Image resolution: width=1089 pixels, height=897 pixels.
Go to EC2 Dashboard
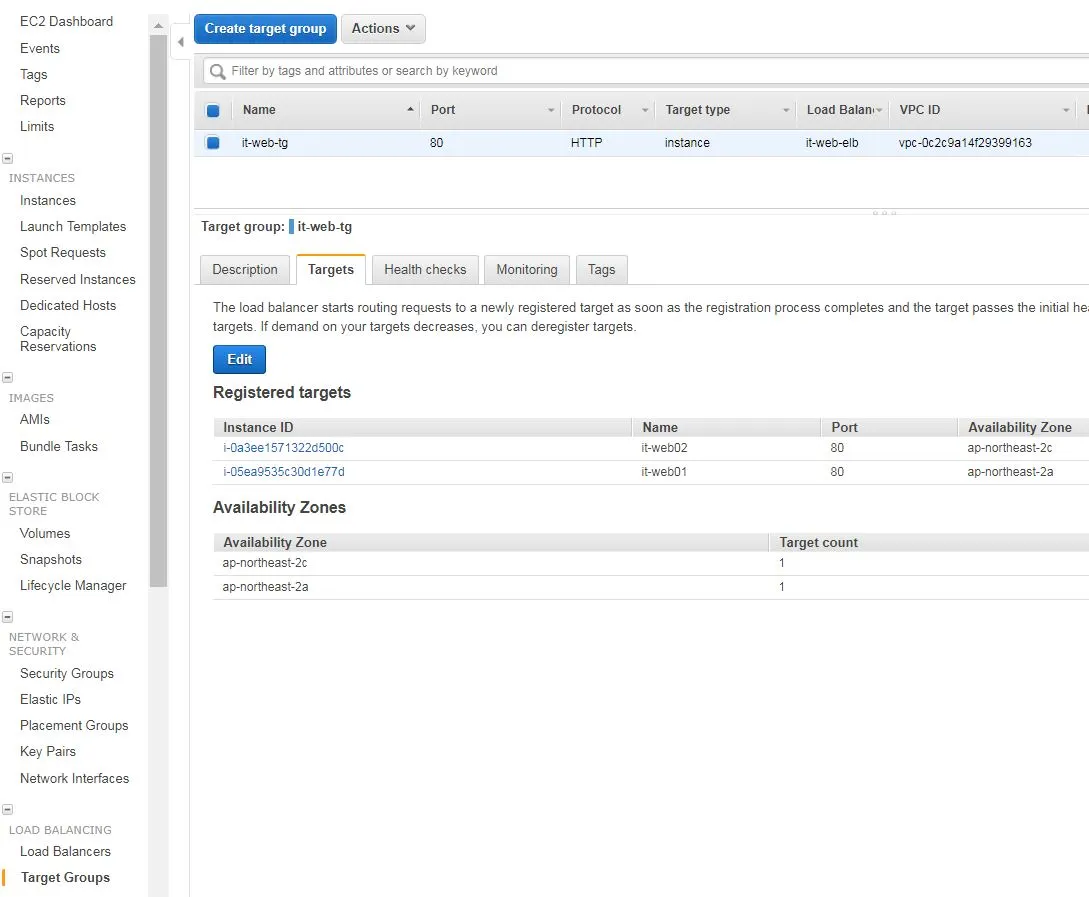67,22
